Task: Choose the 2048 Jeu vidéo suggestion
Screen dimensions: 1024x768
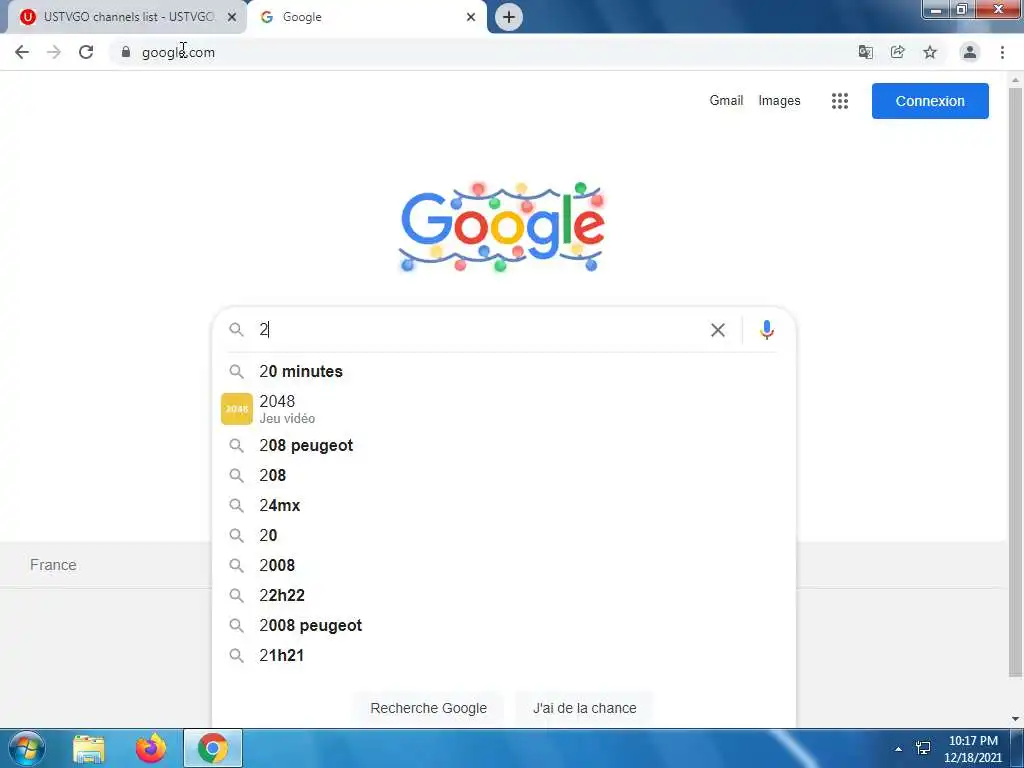Action: pos(504,409)
